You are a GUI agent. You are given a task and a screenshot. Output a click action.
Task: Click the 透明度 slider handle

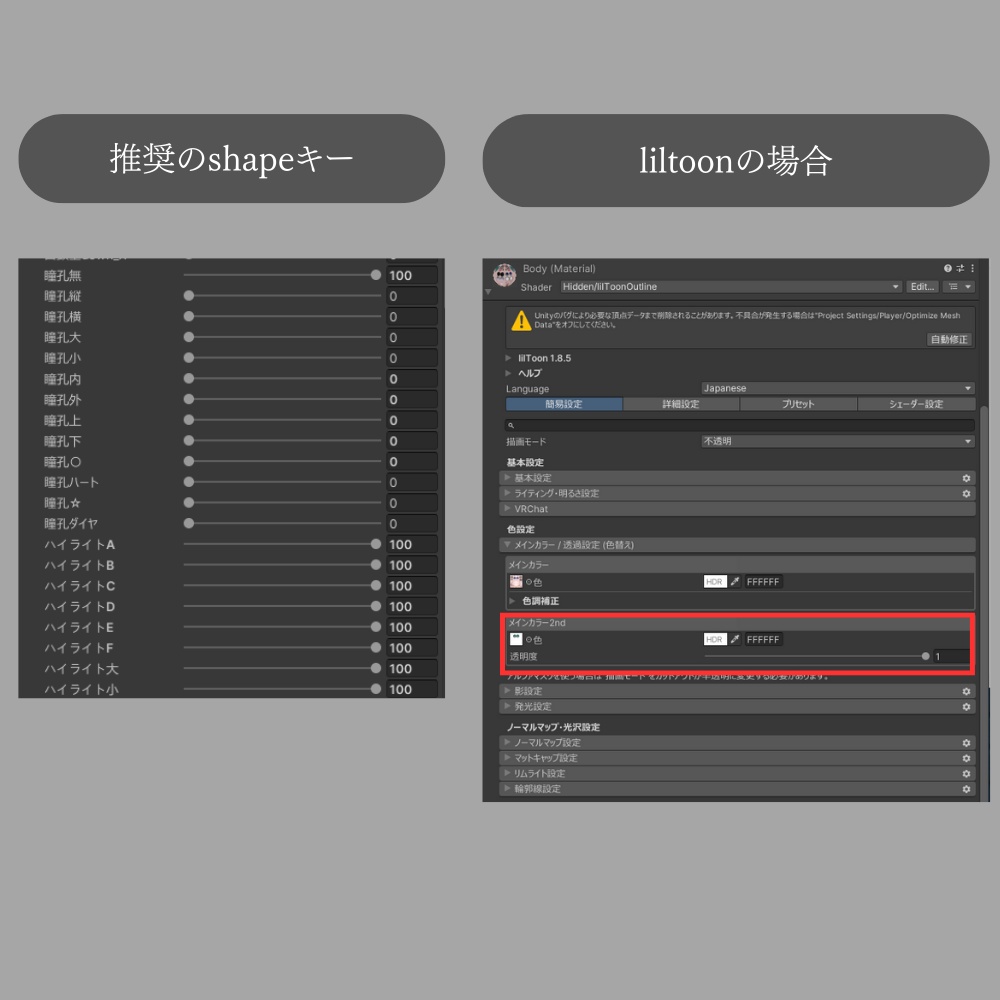click(x=925, y=656)
